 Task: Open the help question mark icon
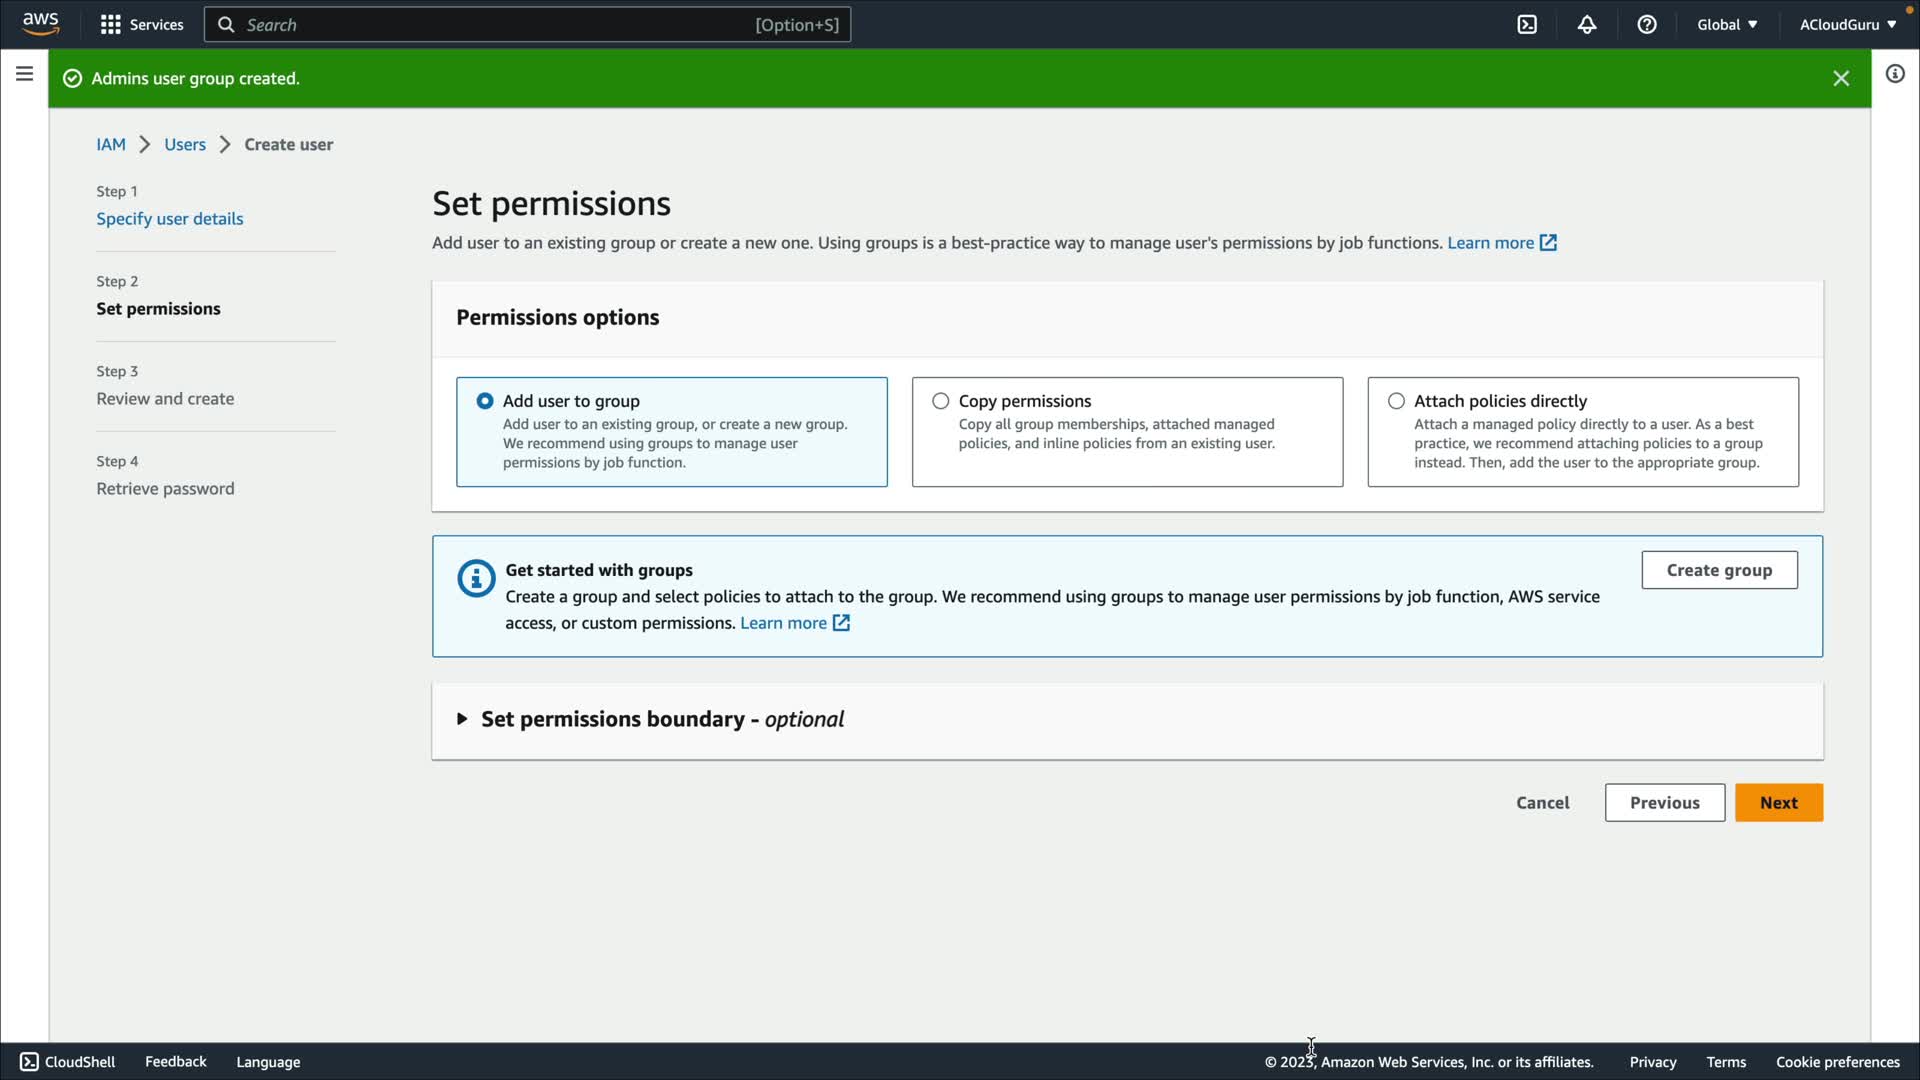(1647, 24)
